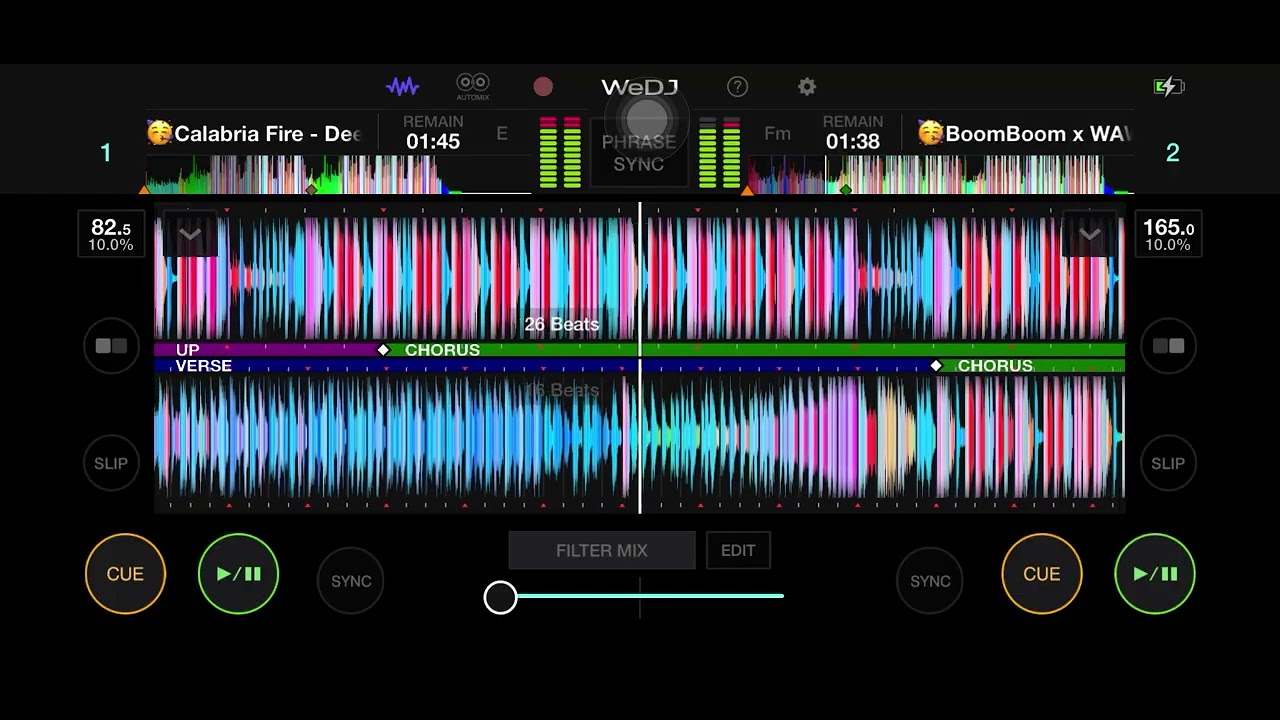1280x720 pixels.
Task: Tap the WeDJ logo
Action: [640, 87]
